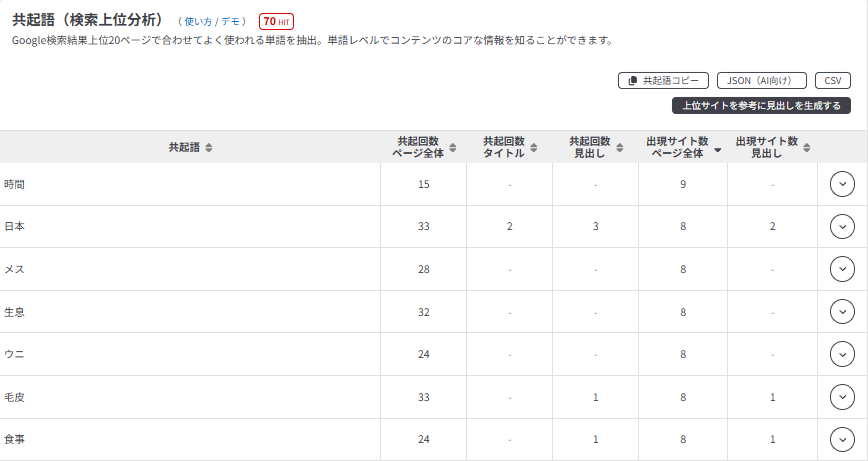Sort table by 共起語 column icon
The height and width of the screenshot is (461, 868).
point(208,147)
